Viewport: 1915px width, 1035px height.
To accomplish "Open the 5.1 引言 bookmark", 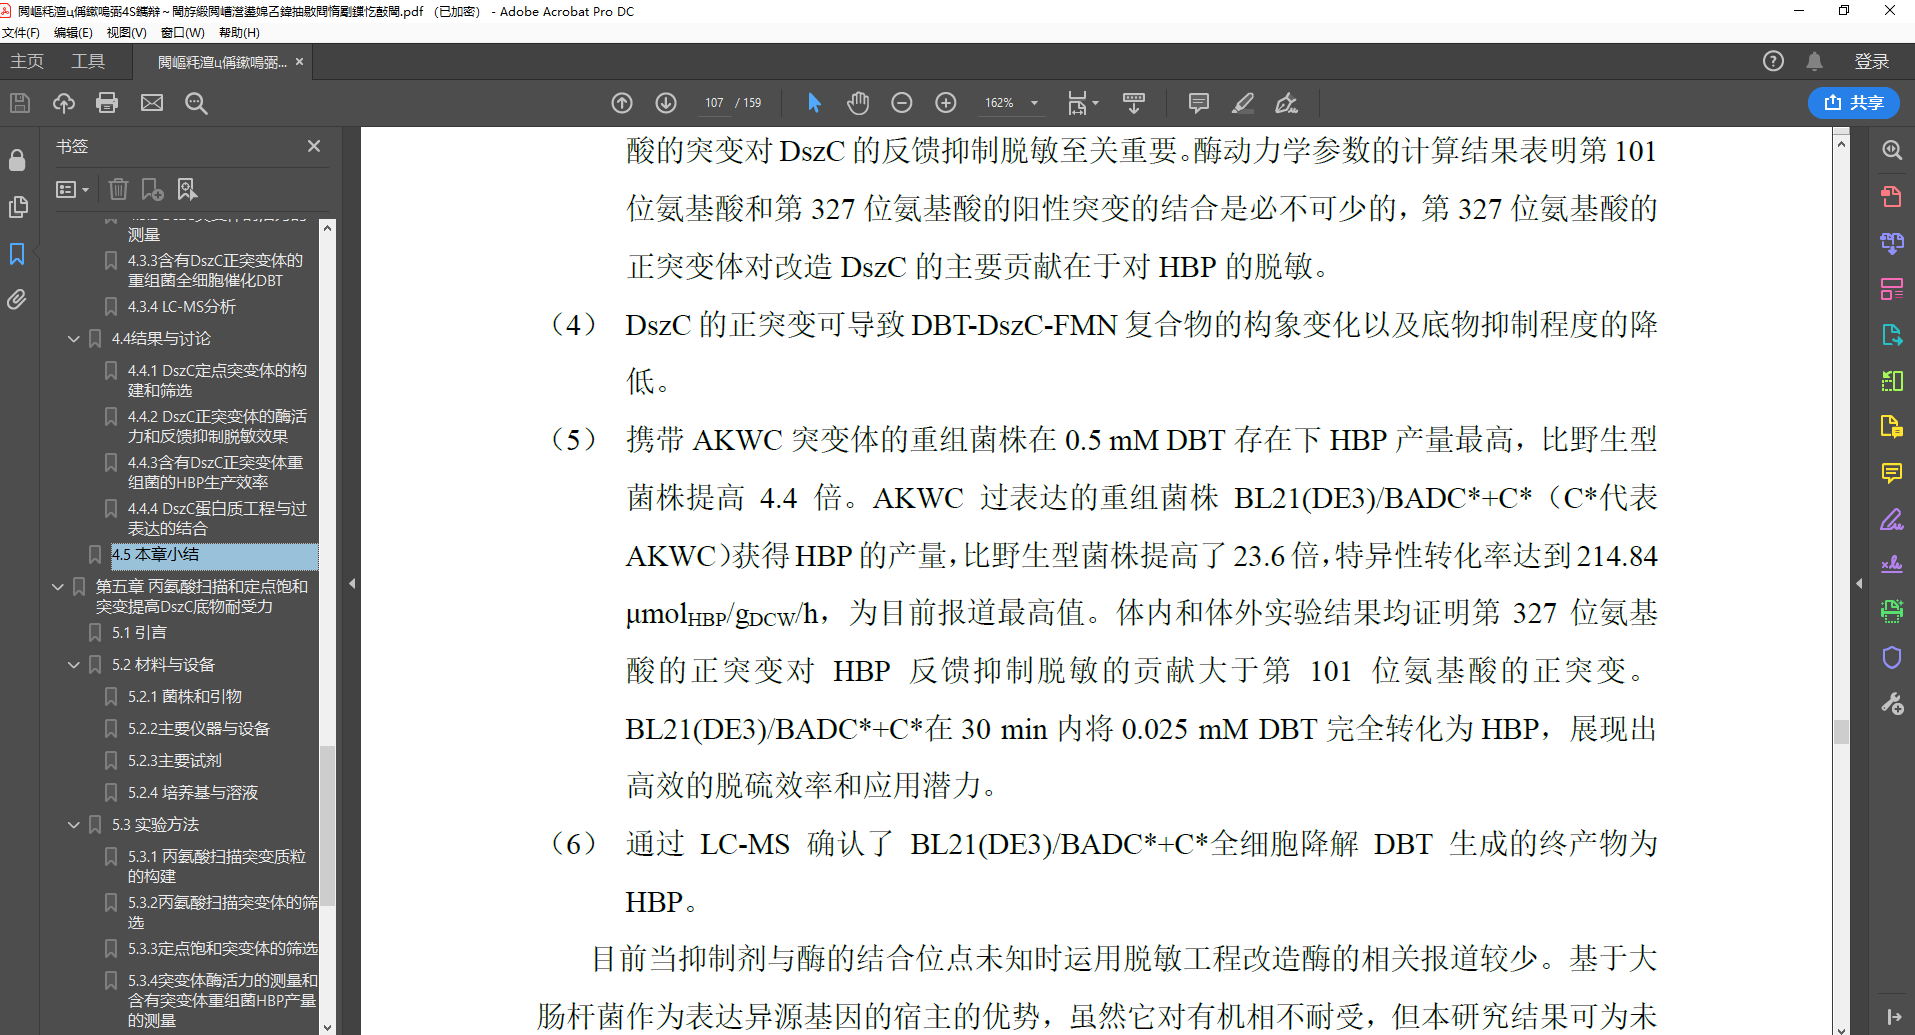I will 139,633.
